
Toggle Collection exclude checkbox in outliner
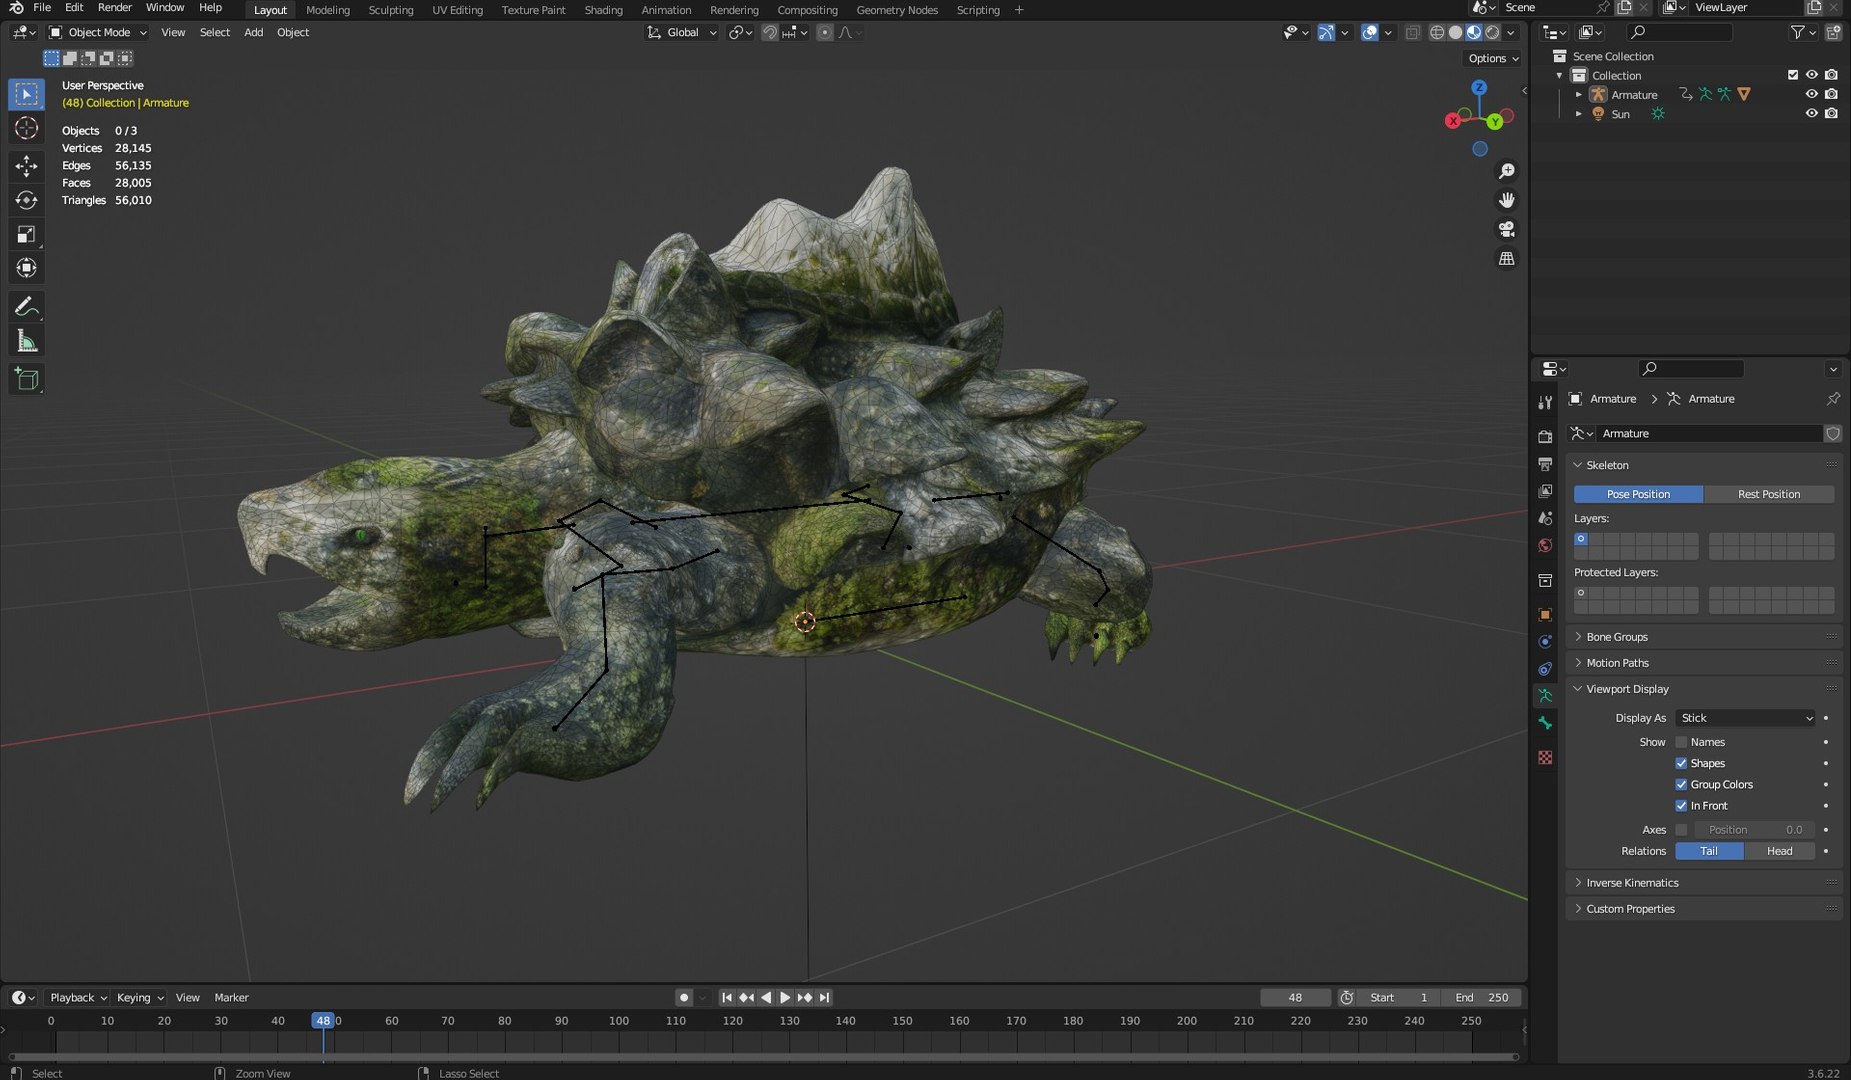[x=1793, y=75]
